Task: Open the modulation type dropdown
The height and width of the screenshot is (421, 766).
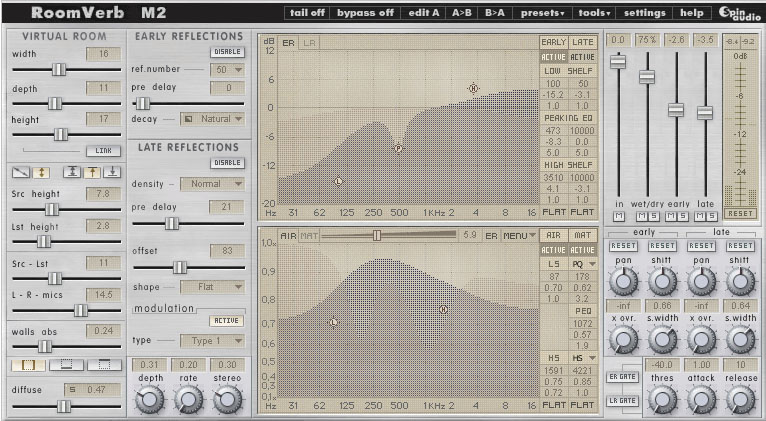Action: pyautogui.click(x=213, y=341)
